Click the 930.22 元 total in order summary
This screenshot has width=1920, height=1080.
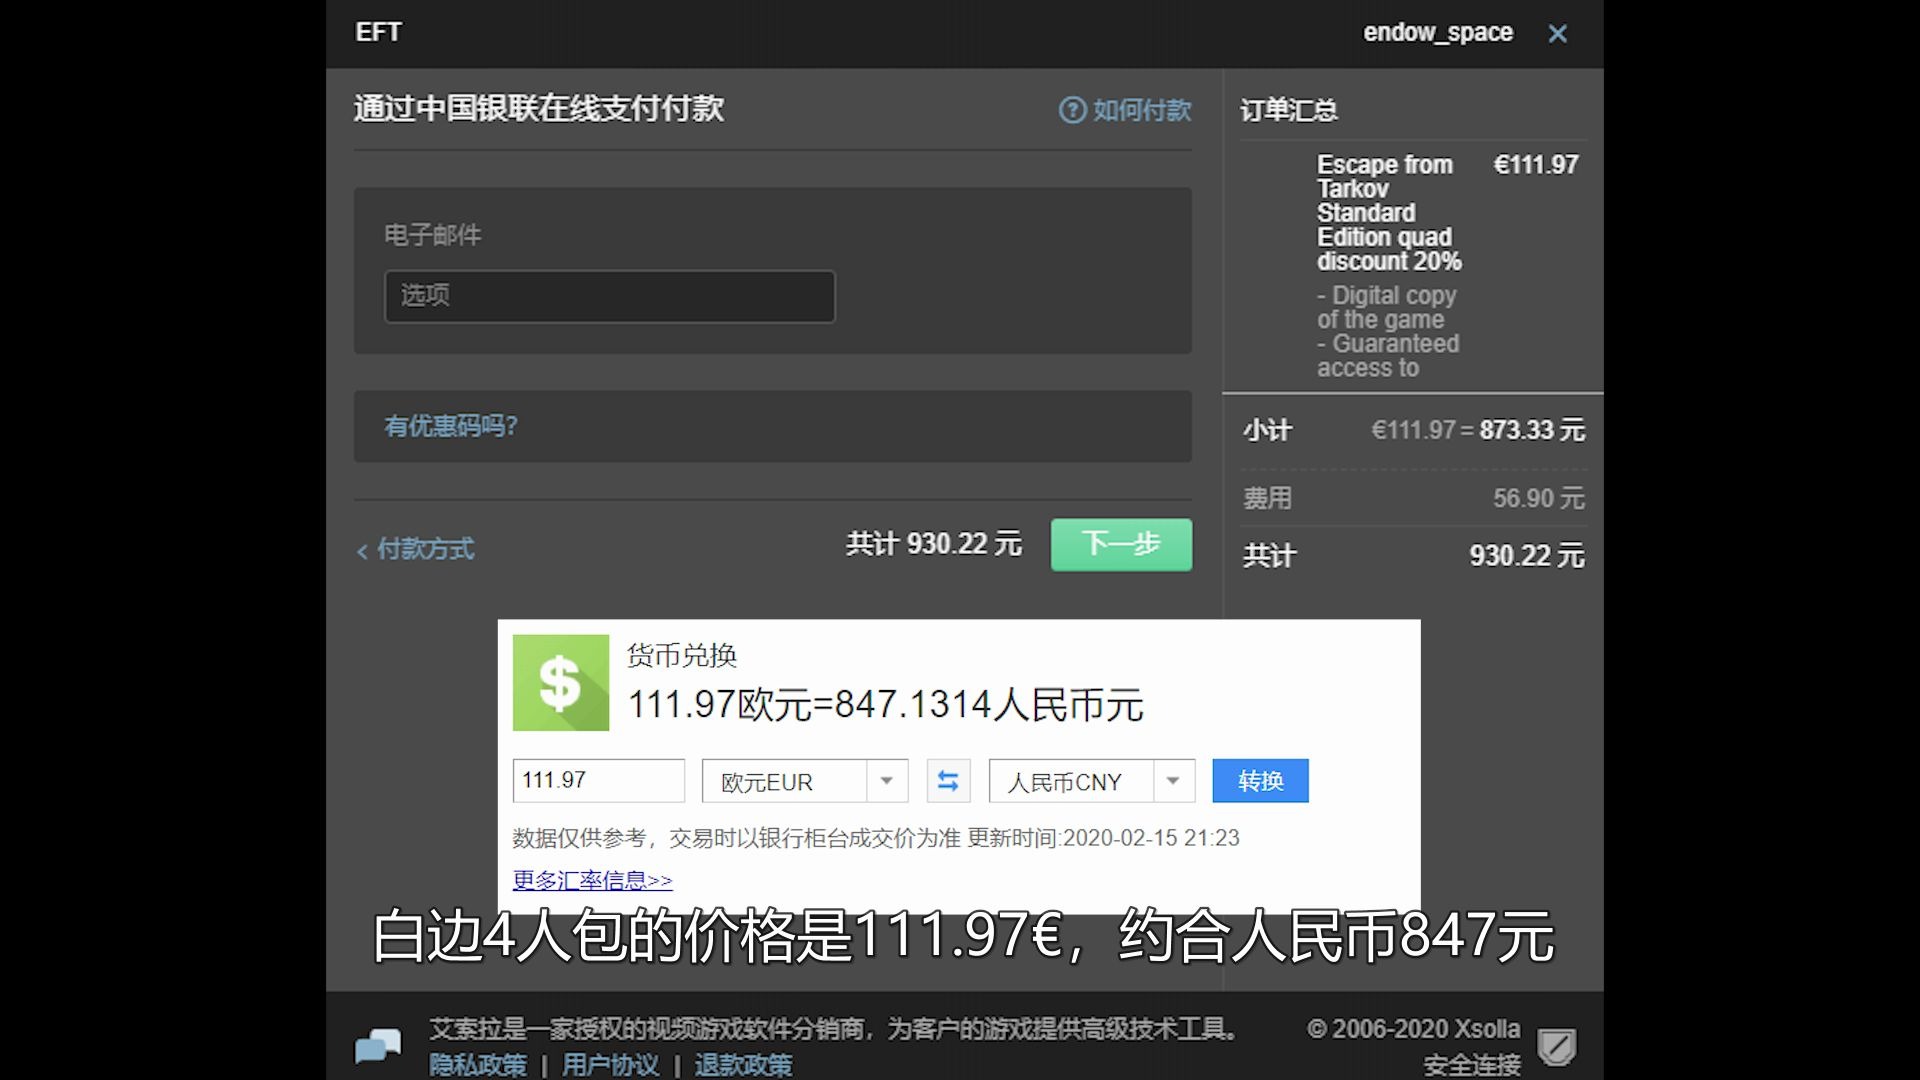tap(1527, 556)
